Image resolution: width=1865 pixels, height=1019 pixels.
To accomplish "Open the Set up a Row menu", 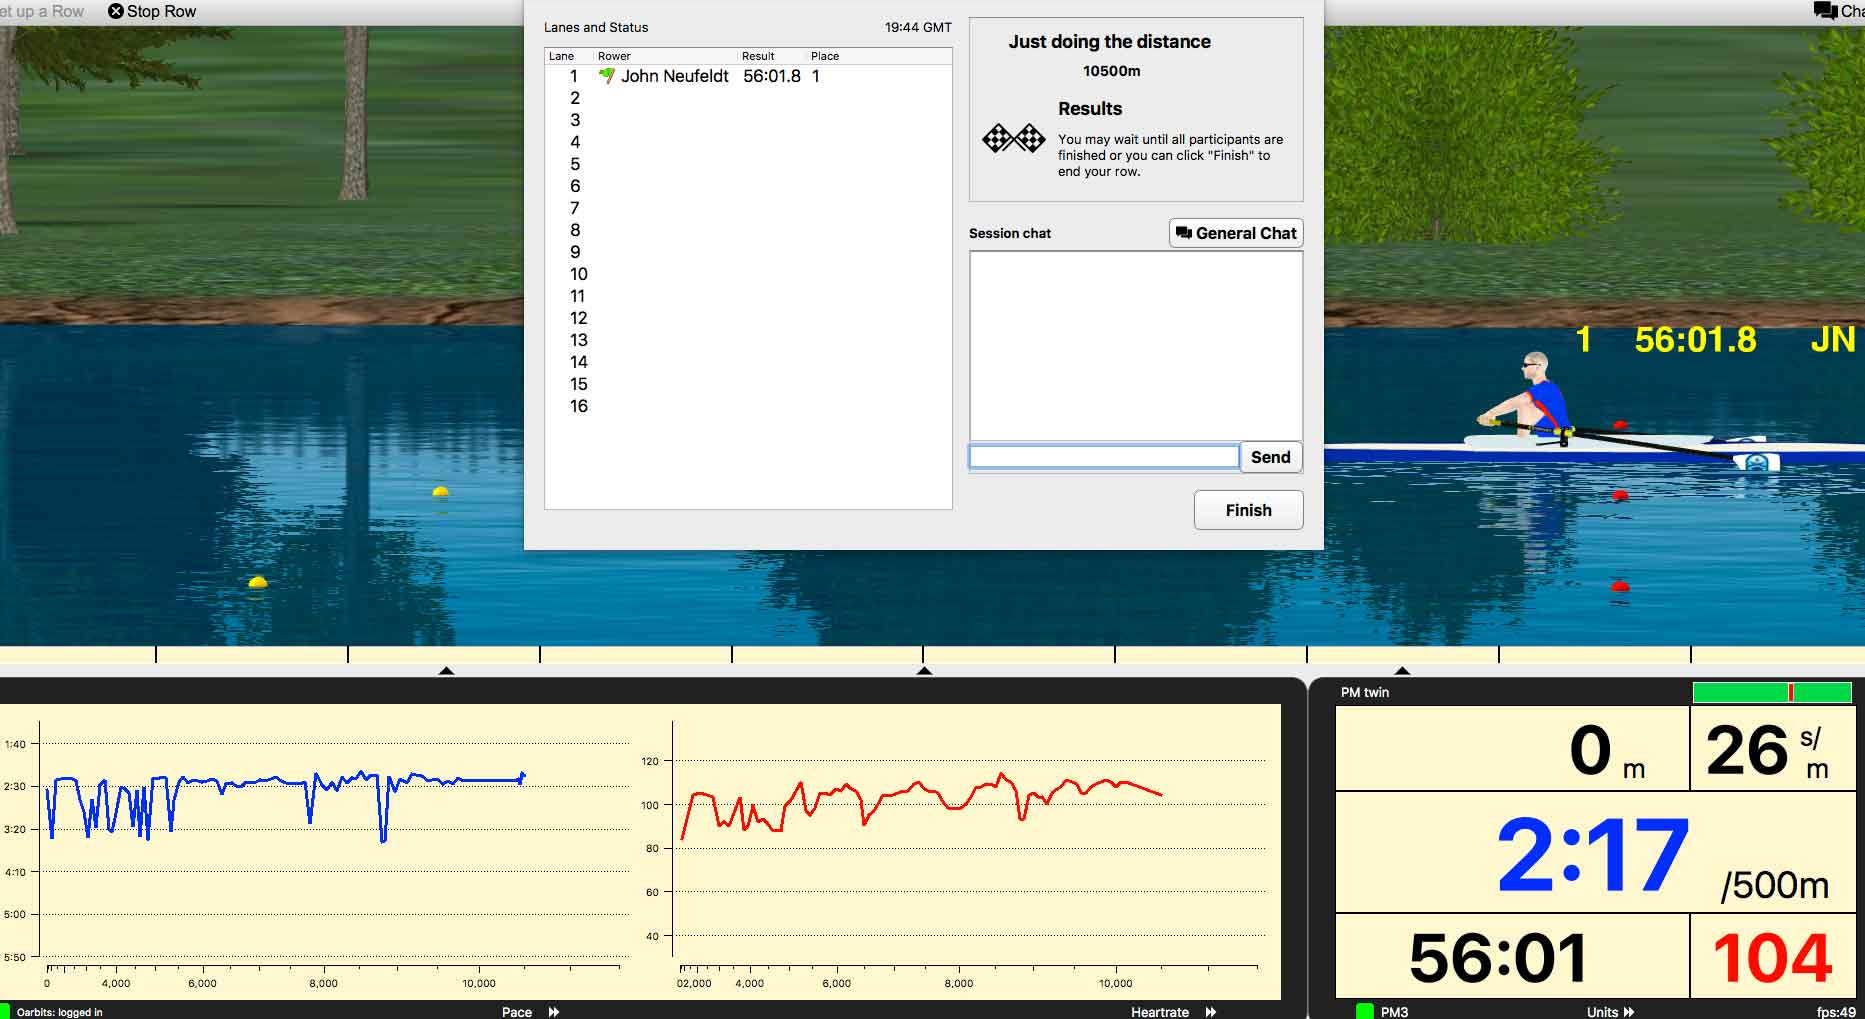I will (x=42, y=11).
